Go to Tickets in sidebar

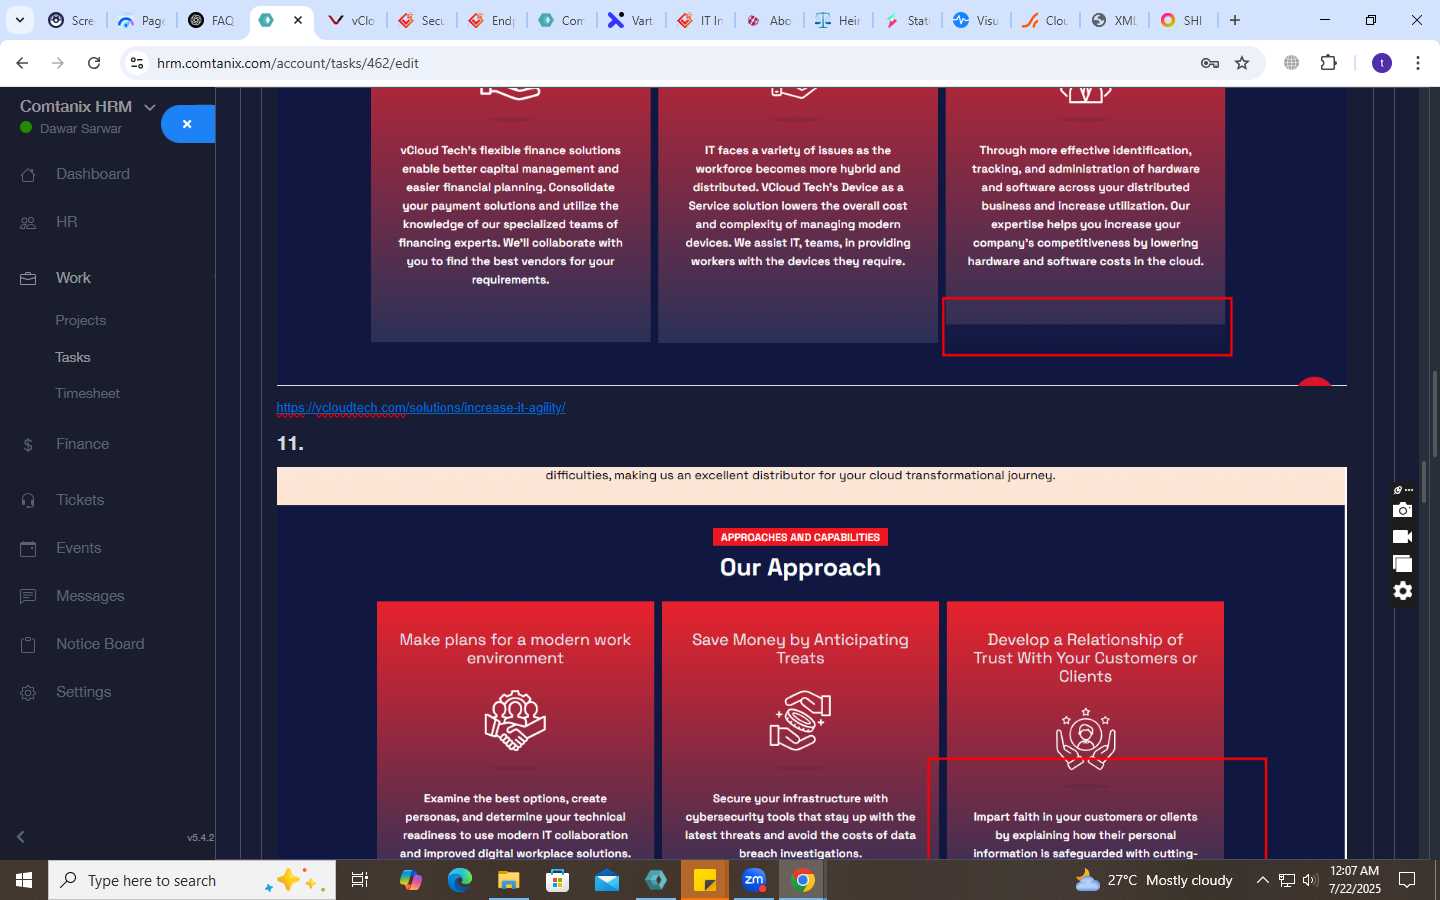(x=80, y=500)
